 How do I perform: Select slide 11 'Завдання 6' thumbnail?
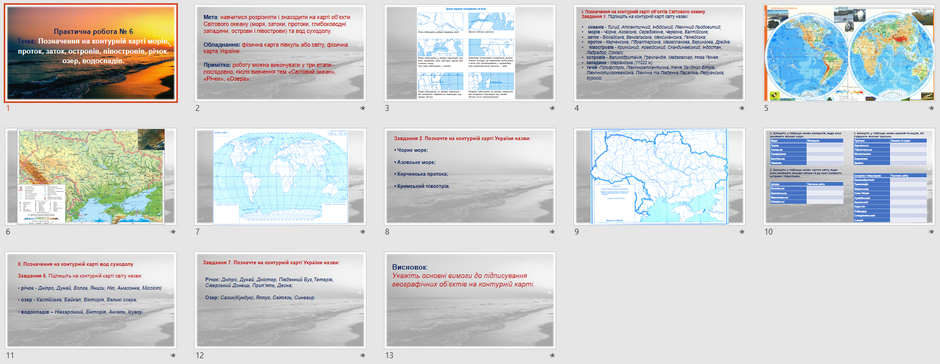[x=91, y=300]
